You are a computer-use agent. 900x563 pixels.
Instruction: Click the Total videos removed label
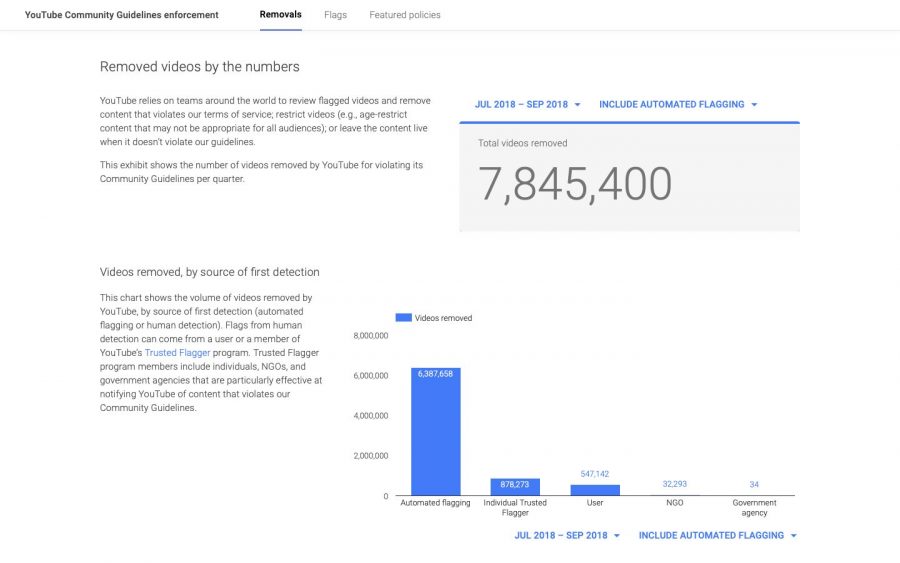pos(522,143)
